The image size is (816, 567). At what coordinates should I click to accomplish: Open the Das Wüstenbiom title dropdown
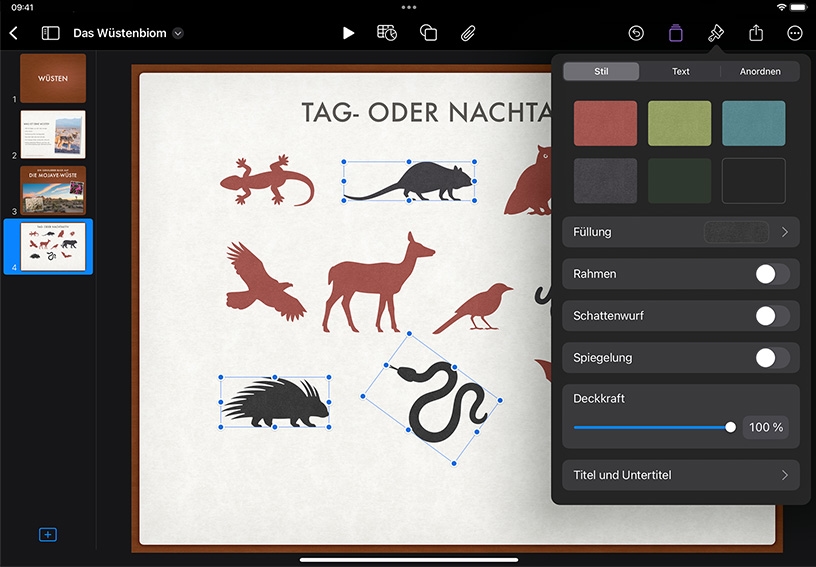click(178, 33)
